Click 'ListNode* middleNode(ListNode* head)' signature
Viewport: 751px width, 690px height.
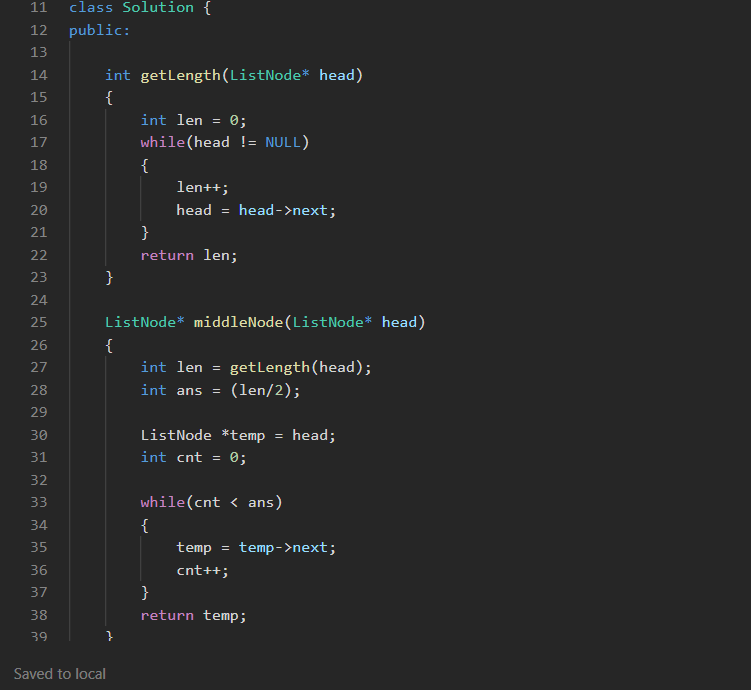pos(265,322)
